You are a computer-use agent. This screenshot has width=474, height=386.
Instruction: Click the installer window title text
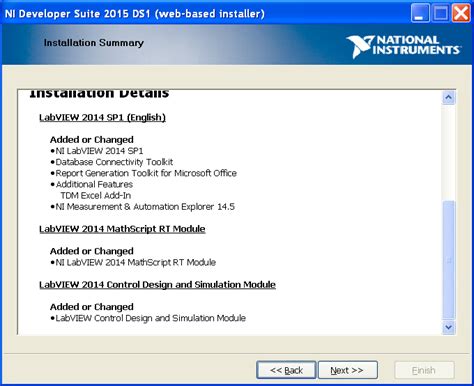(135, 14)
